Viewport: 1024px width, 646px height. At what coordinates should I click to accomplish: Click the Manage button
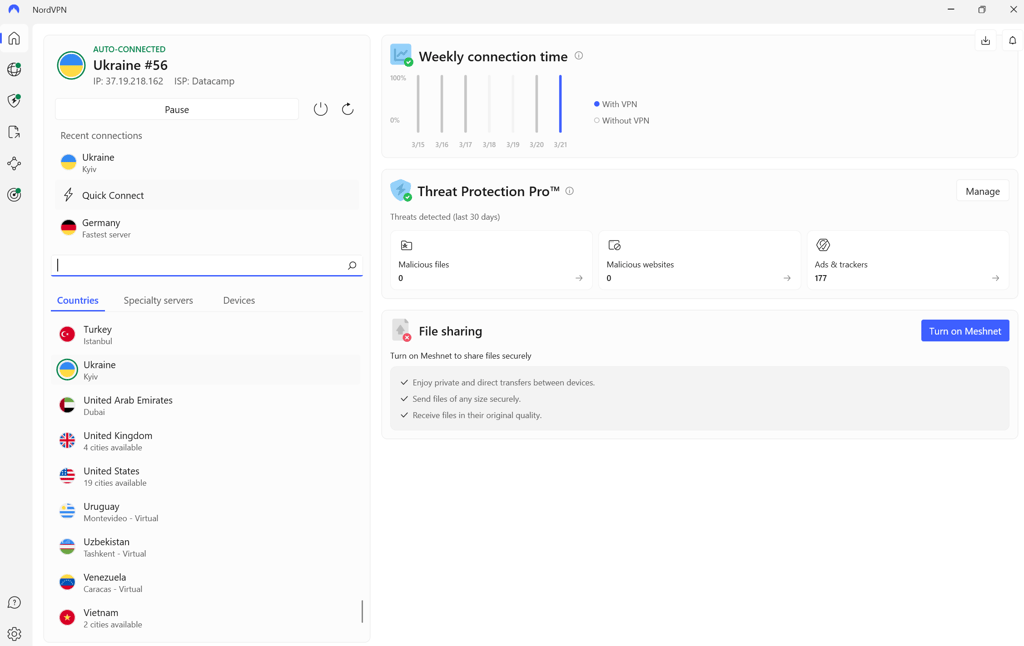click(x=982, y=191)
